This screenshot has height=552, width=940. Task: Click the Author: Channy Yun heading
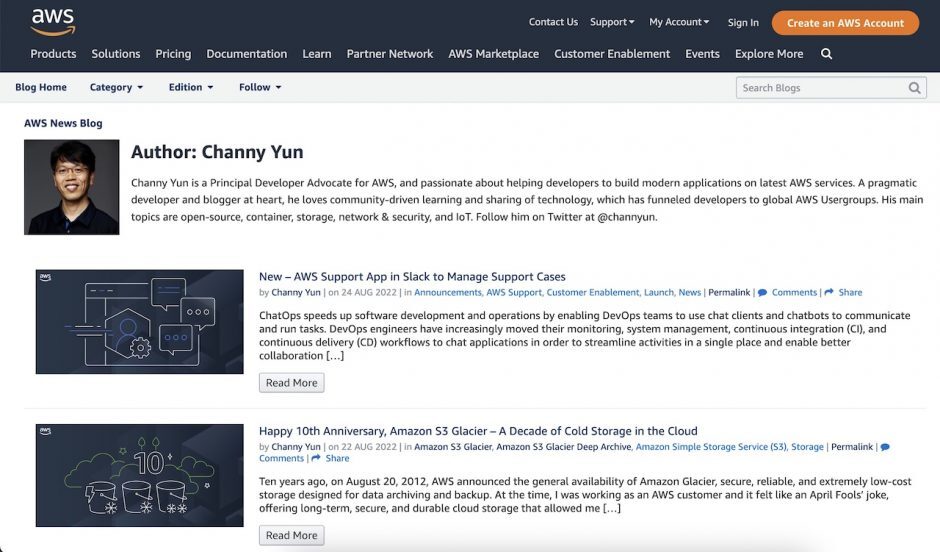pyautogui.click(x=217, y=152)
